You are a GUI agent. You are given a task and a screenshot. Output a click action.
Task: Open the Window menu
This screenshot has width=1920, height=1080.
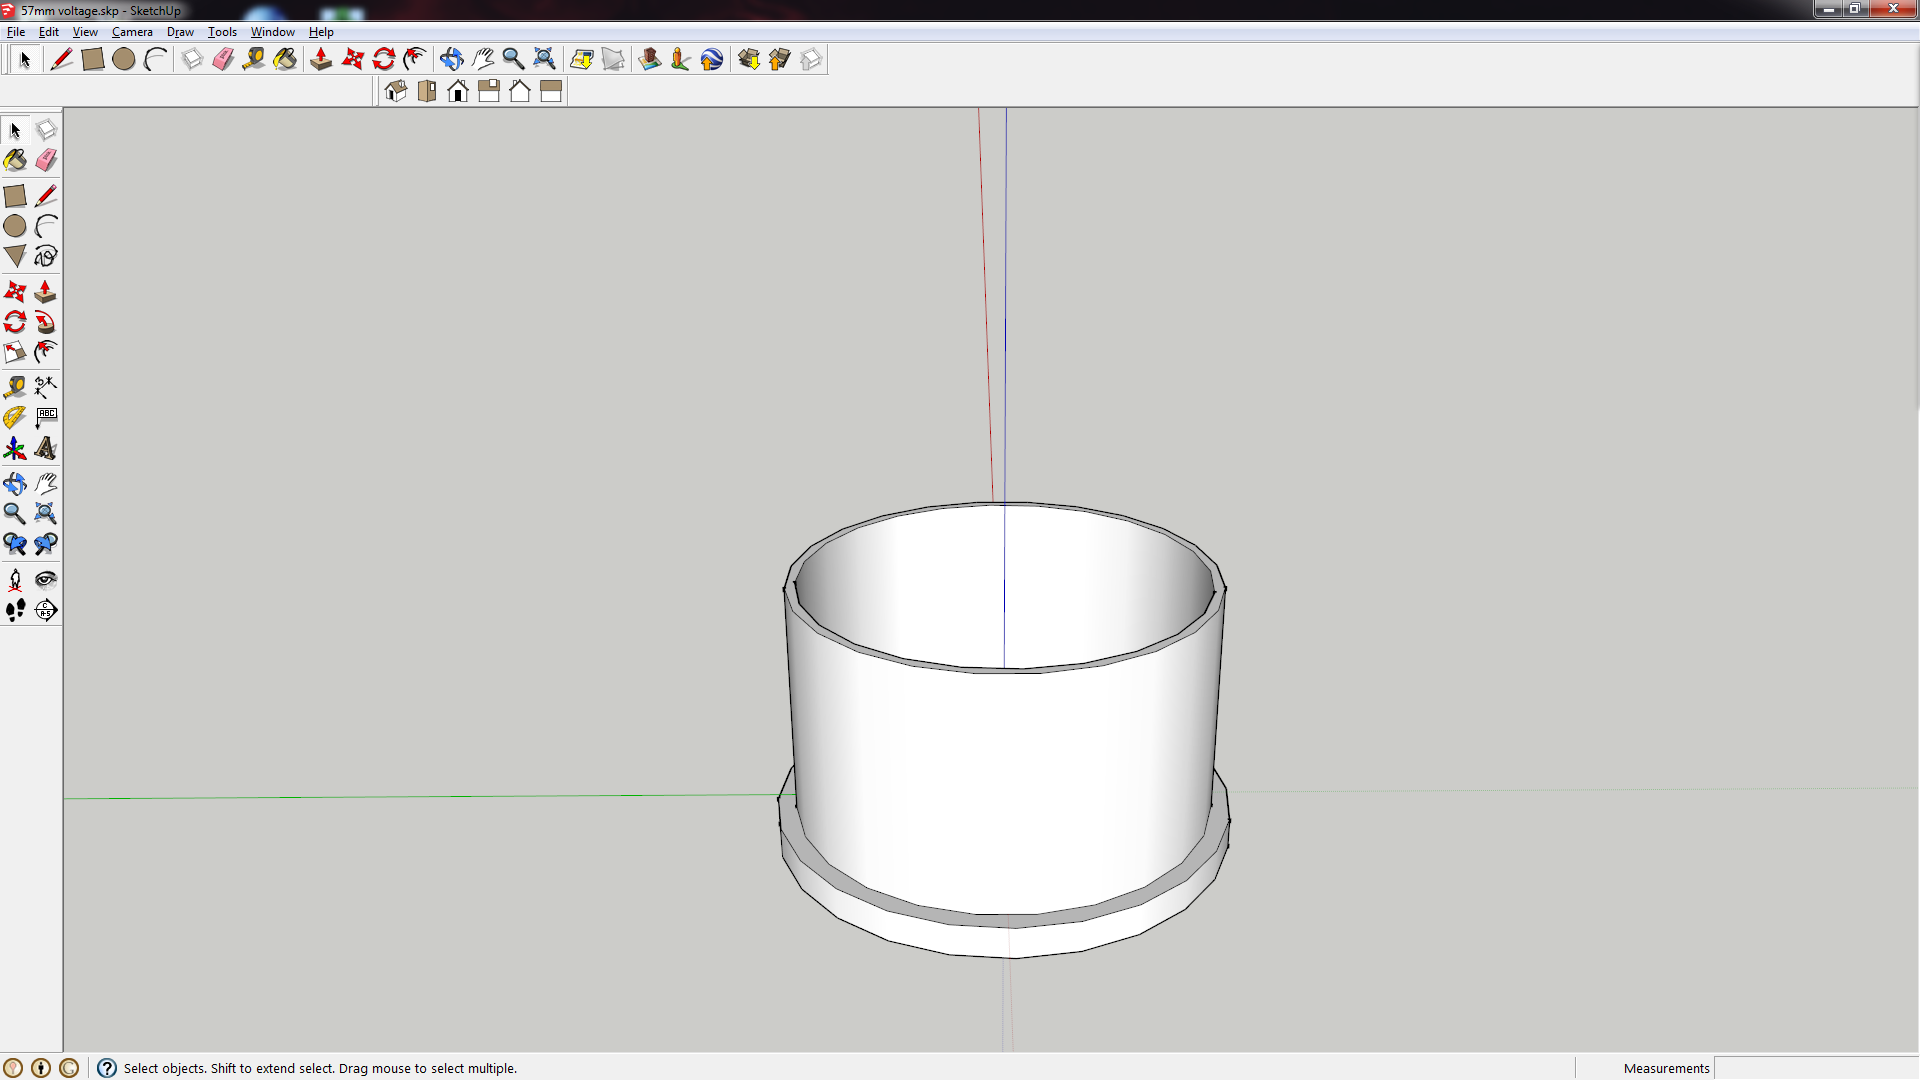[x=272, y=32]
